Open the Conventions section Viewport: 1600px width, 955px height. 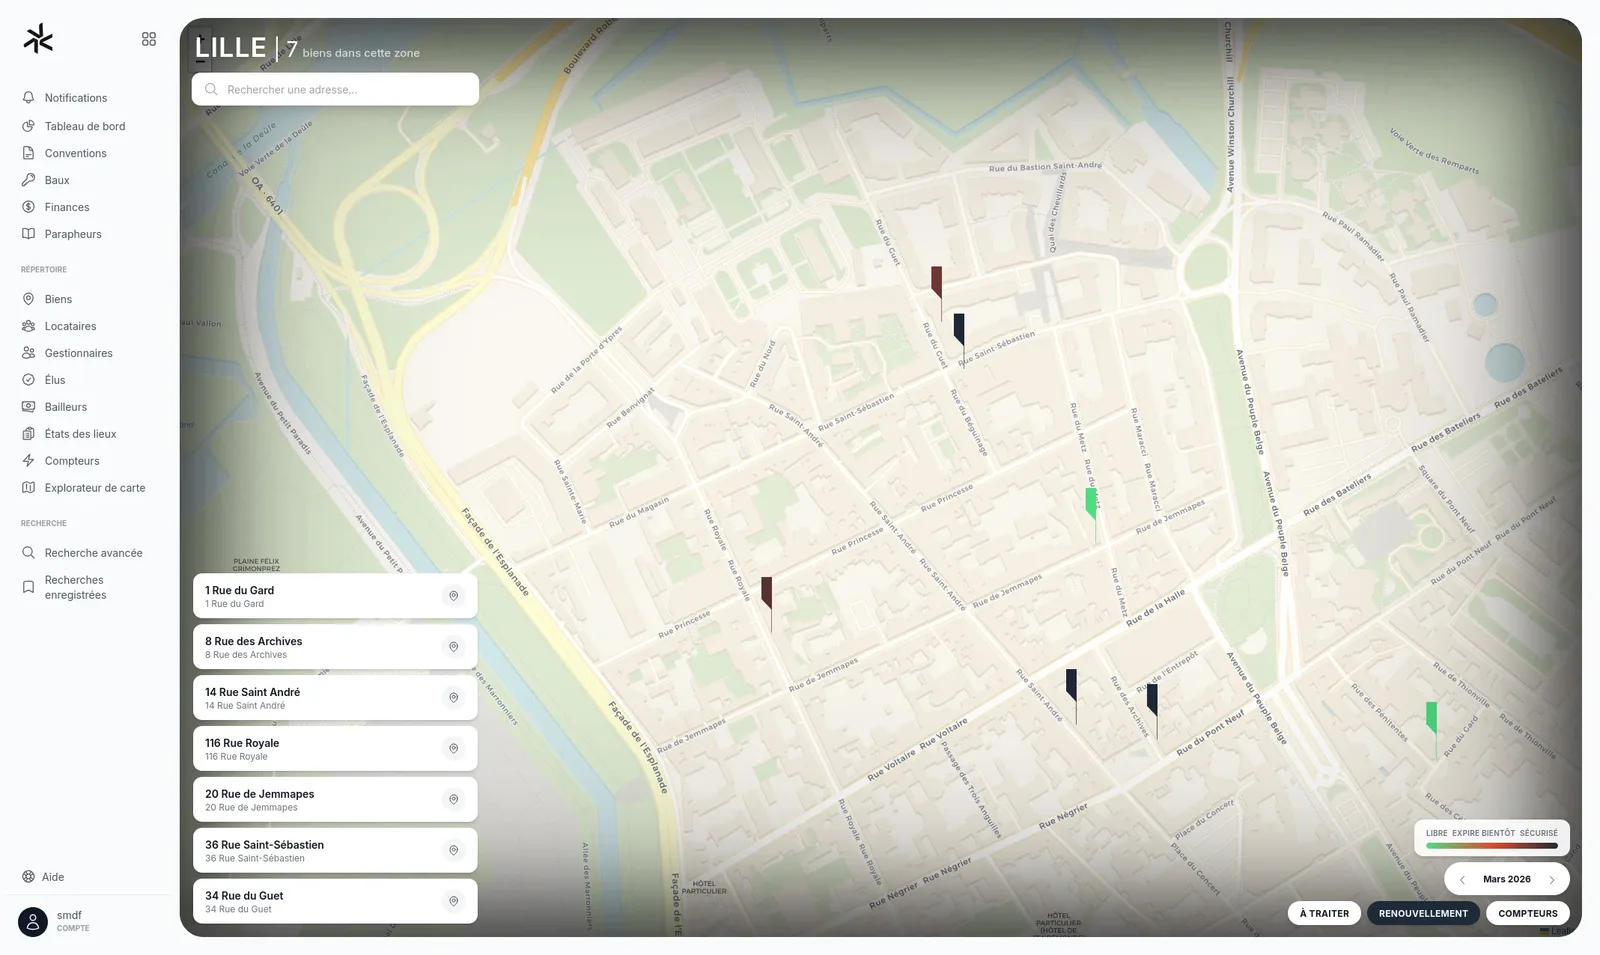click(x=75, y=154)
